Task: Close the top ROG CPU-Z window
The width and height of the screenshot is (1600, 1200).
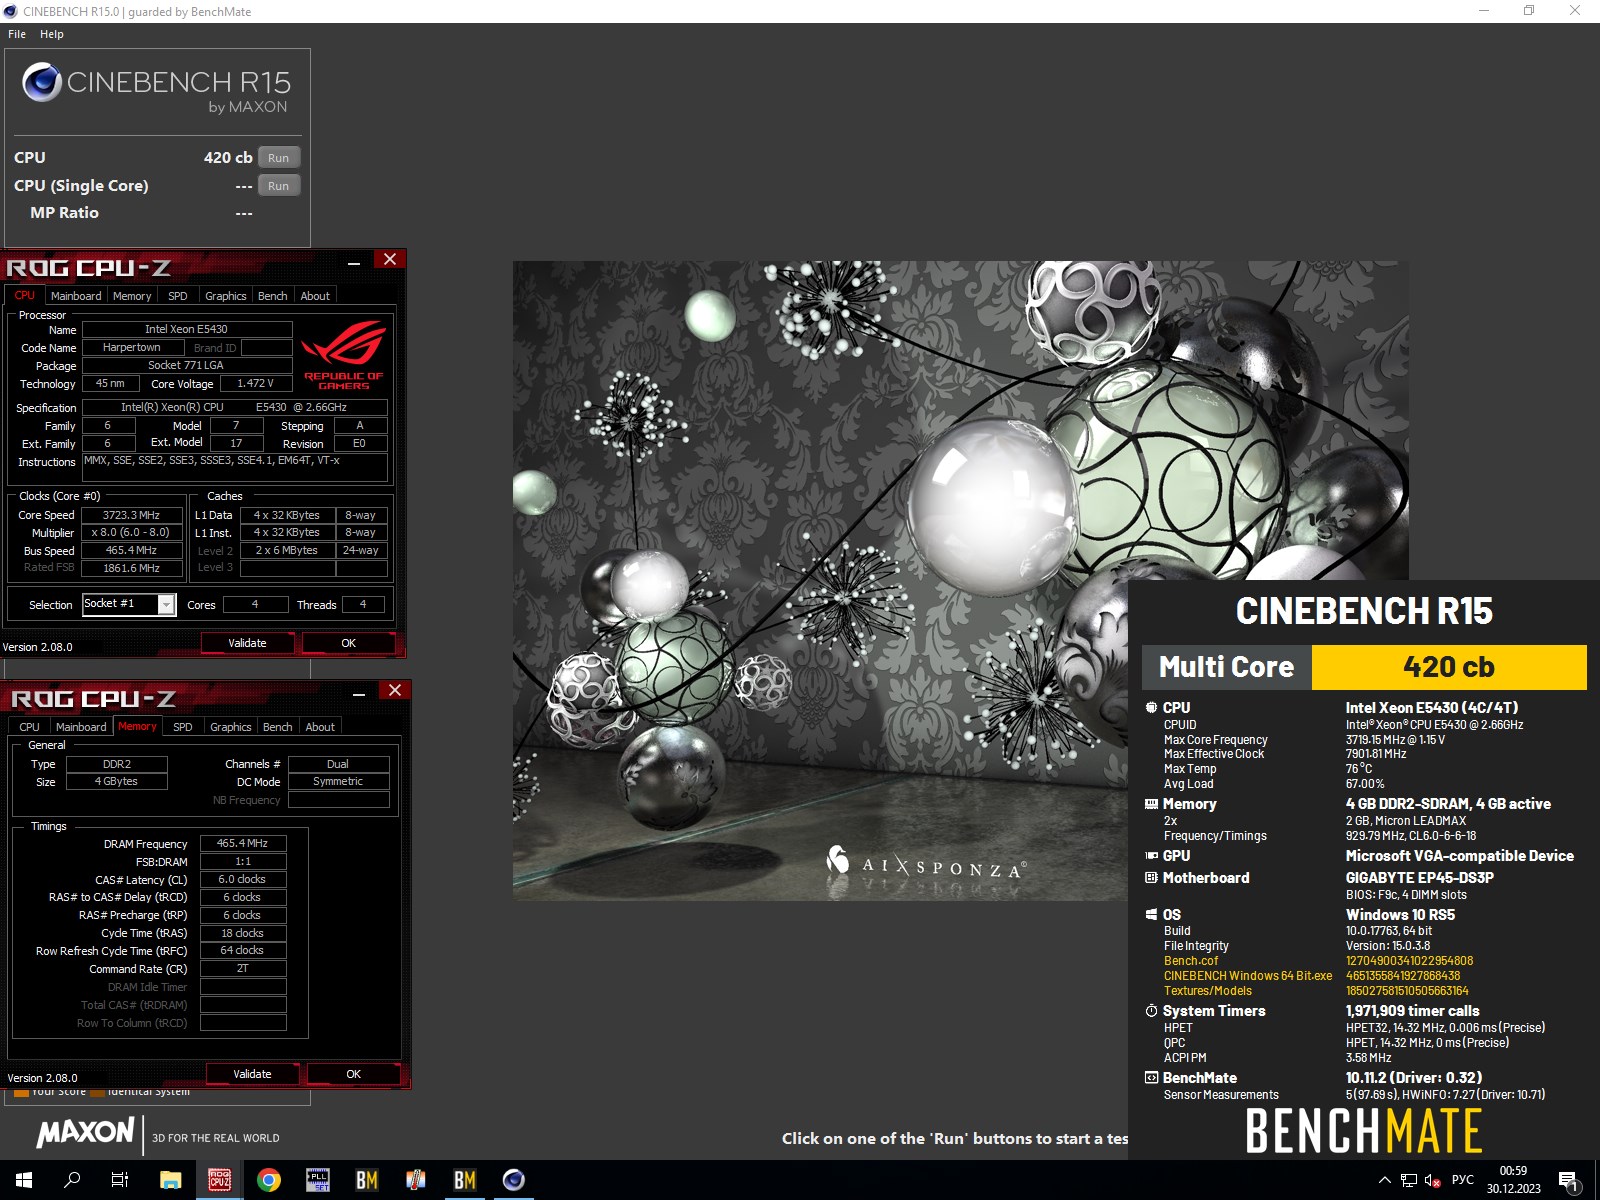Action: click(390, 260)
